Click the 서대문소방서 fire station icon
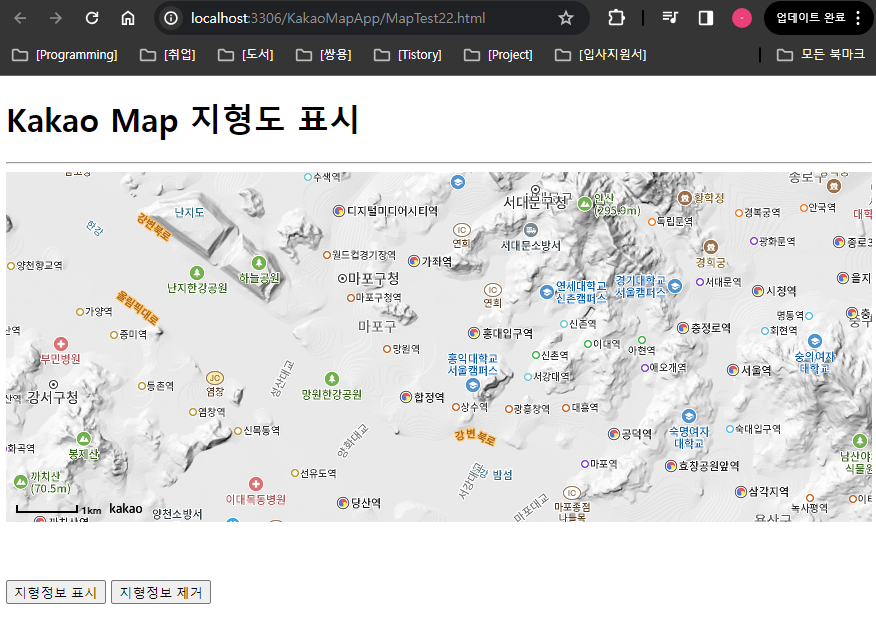This screenshot has height=642, width=876. (x=531, y=230)
